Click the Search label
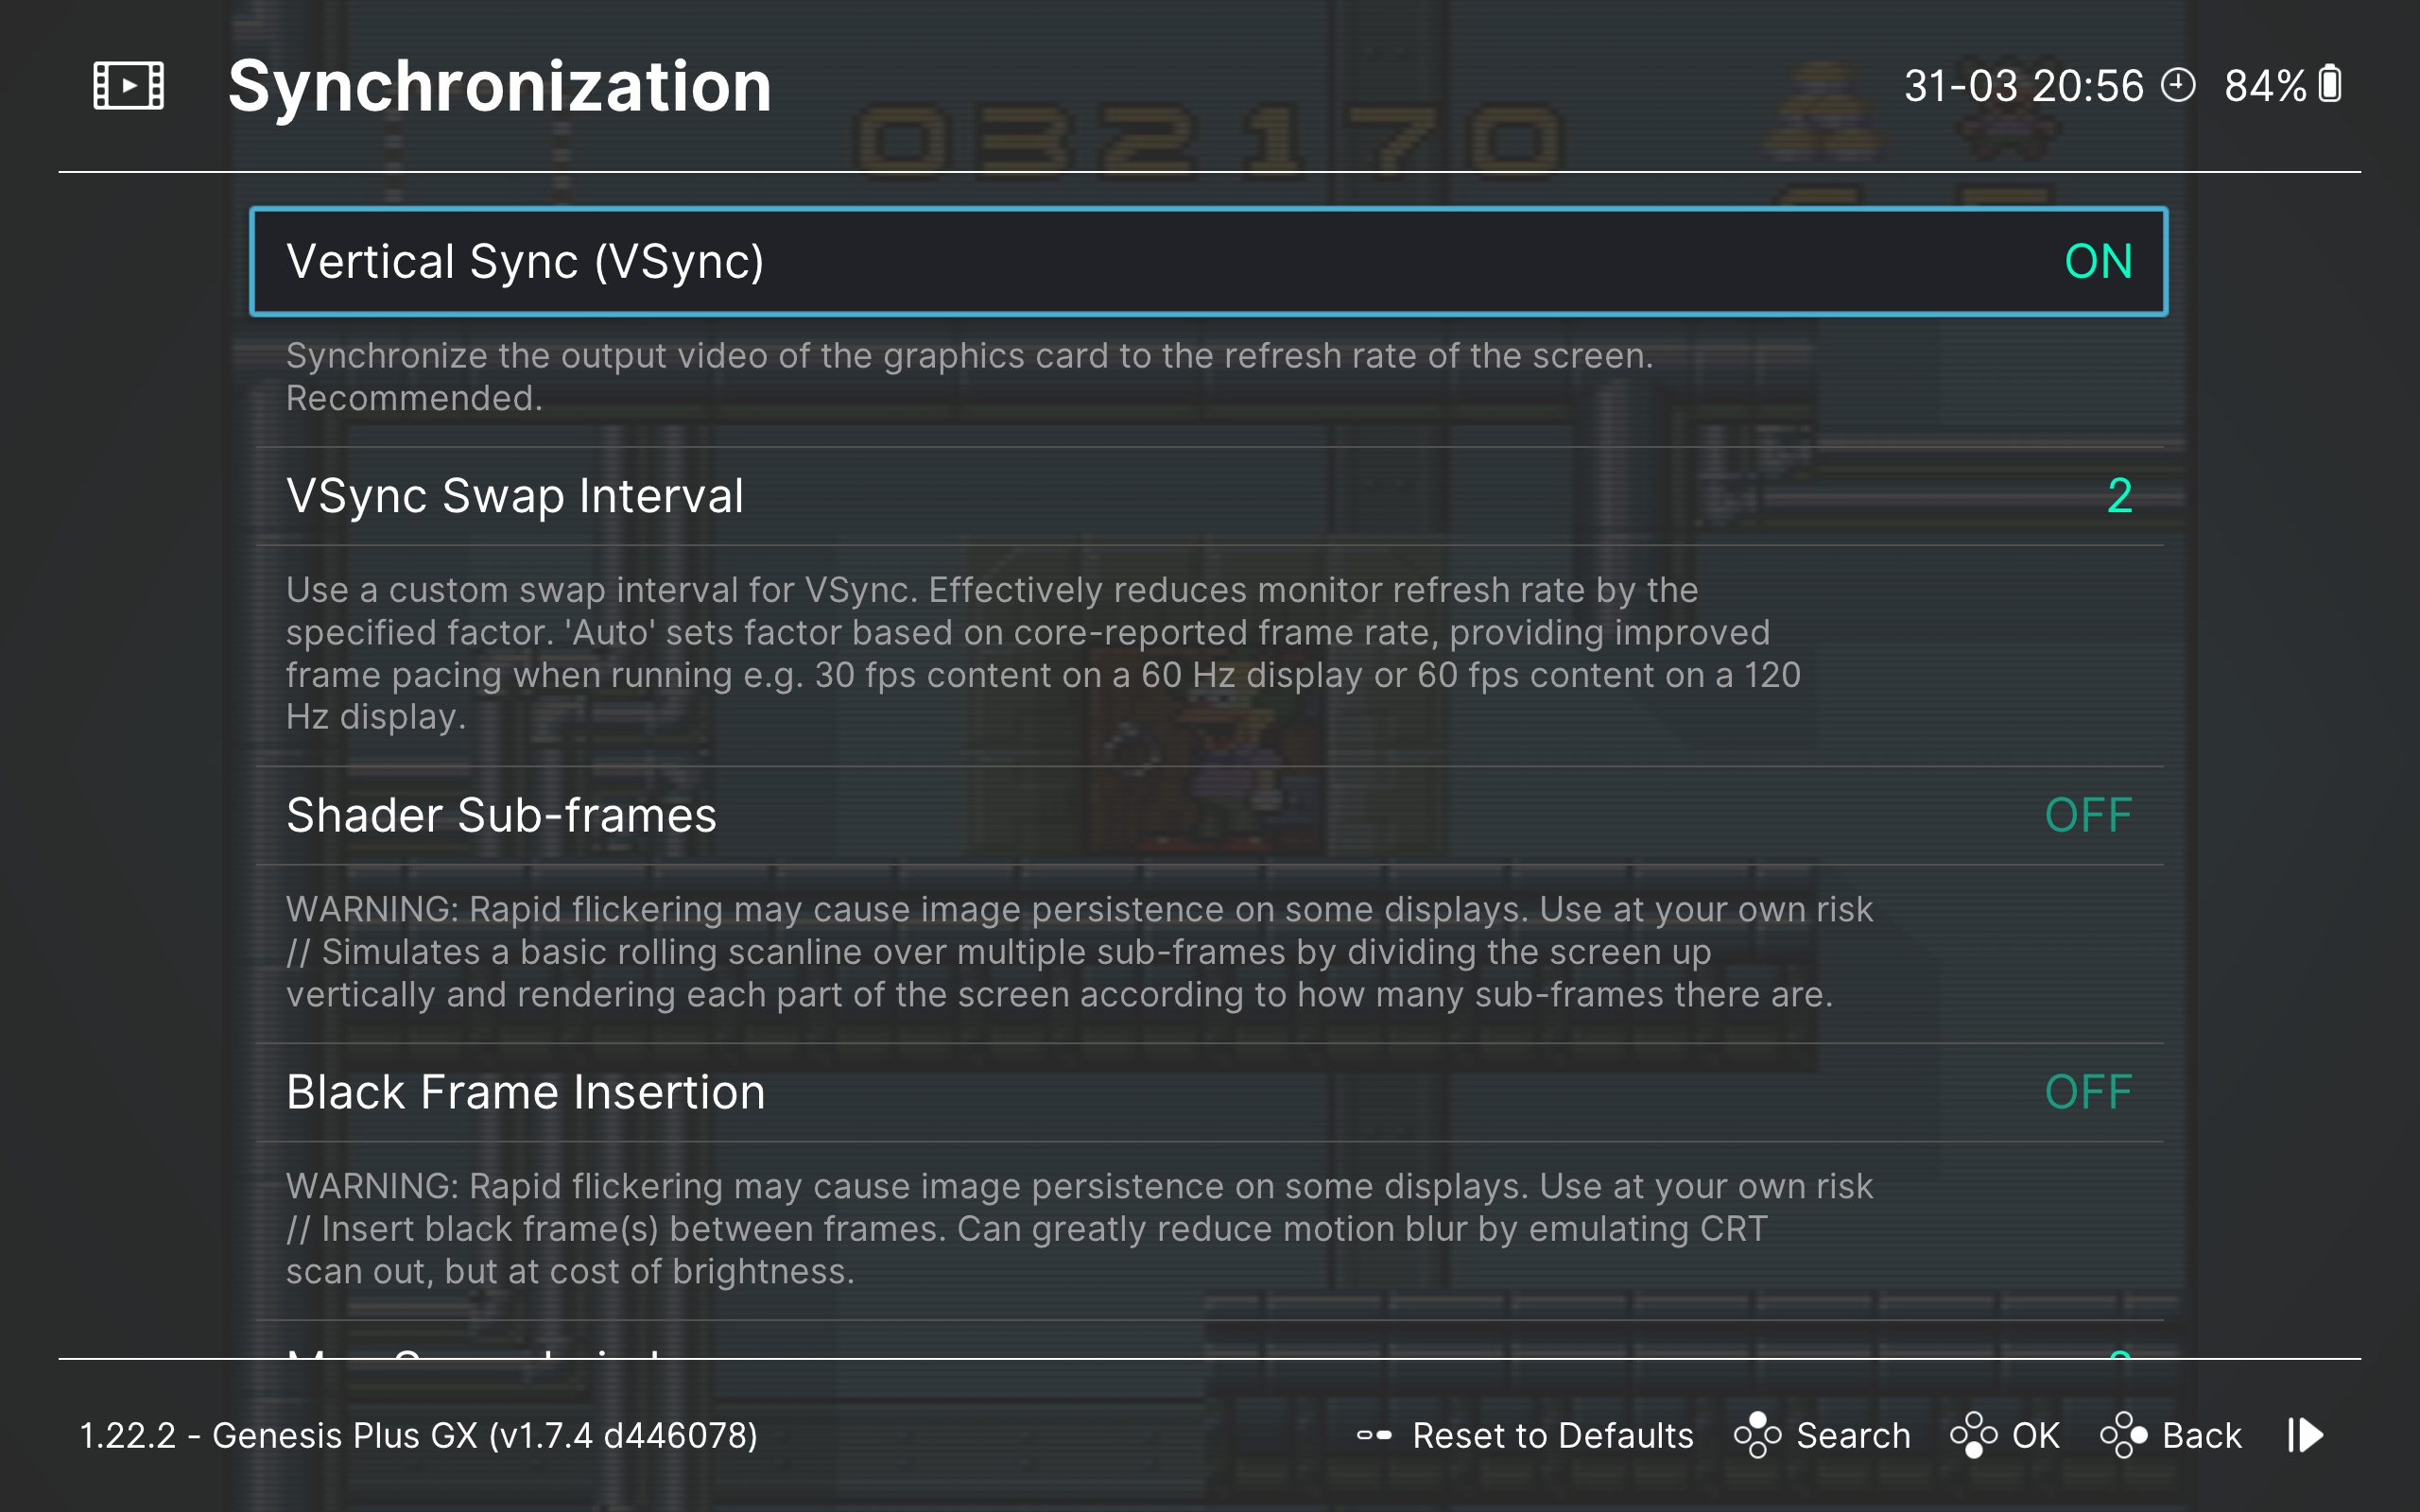Viewport: 2420px width, 1512px height. tap(1852, 1436)
